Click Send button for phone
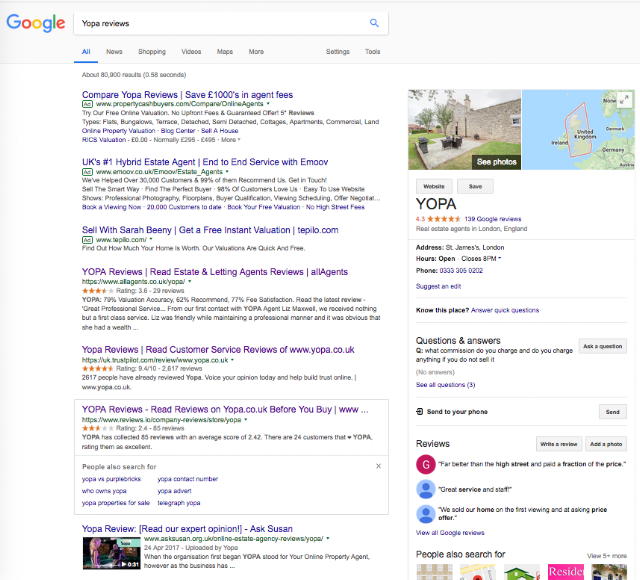The image size is (640, 580). [613, 412]
